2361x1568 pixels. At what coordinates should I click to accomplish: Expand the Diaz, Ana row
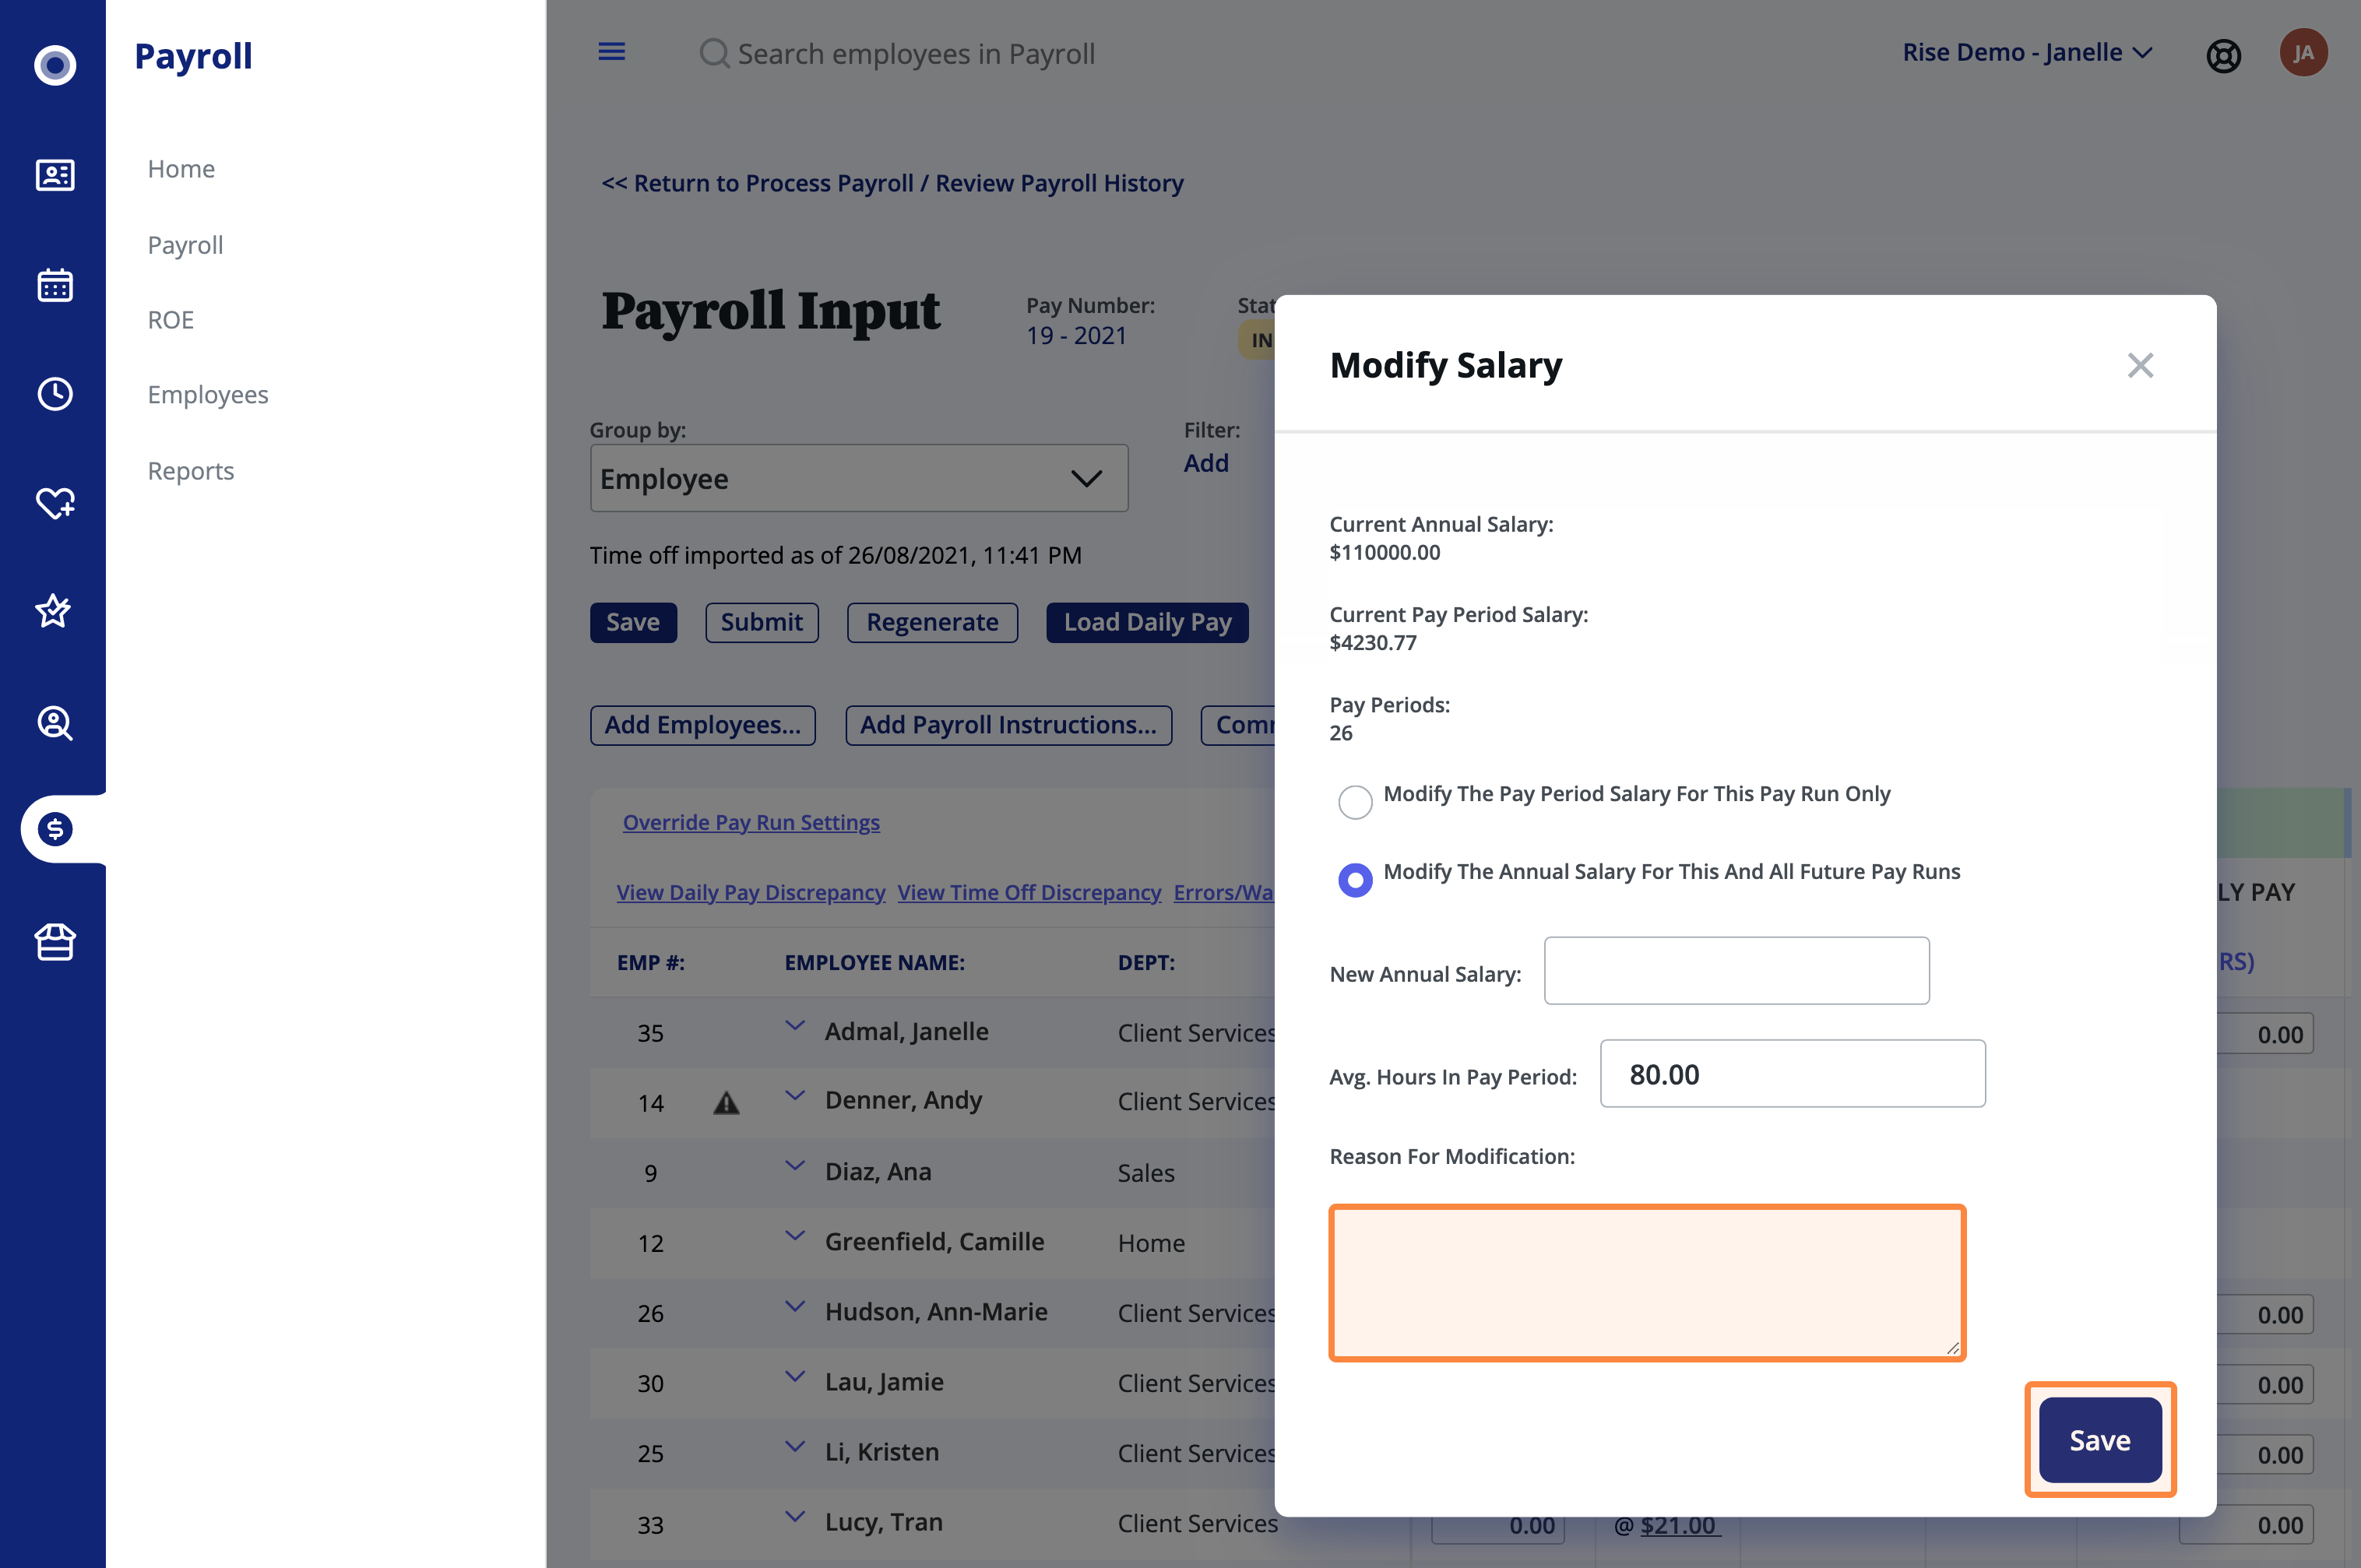(795, 1166)
